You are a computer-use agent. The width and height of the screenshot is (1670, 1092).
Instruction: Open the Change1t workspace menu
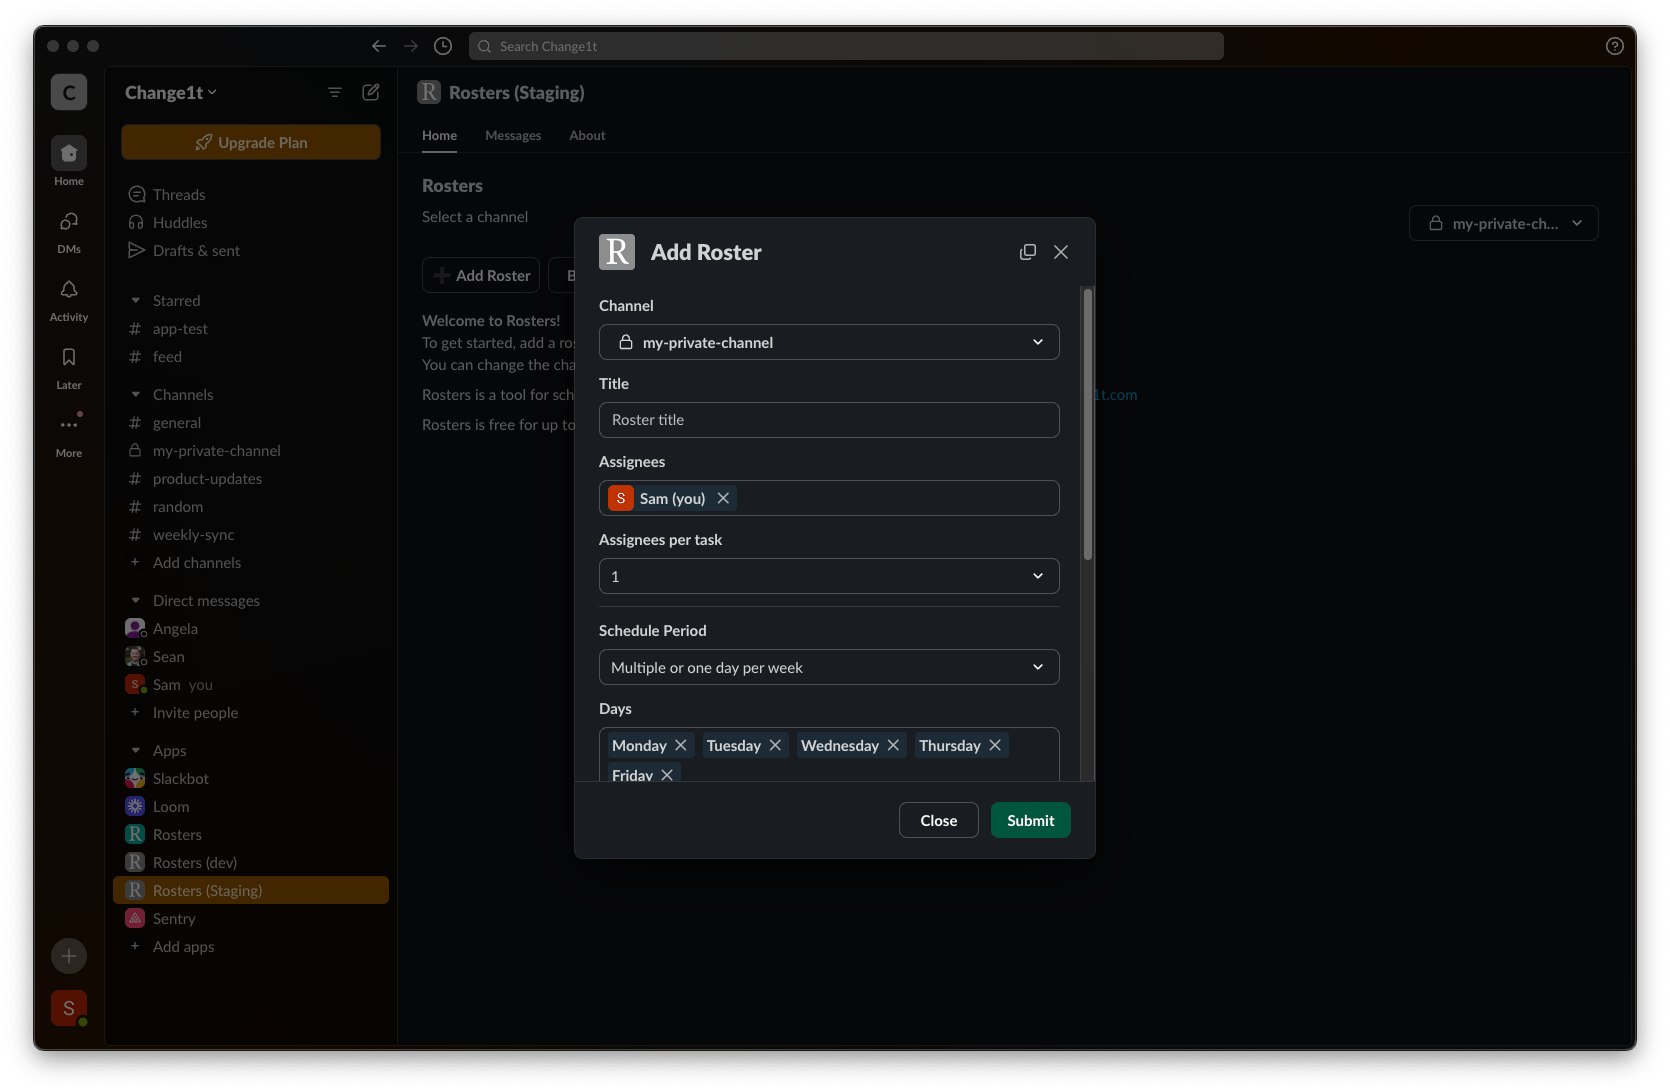(171, 92)
